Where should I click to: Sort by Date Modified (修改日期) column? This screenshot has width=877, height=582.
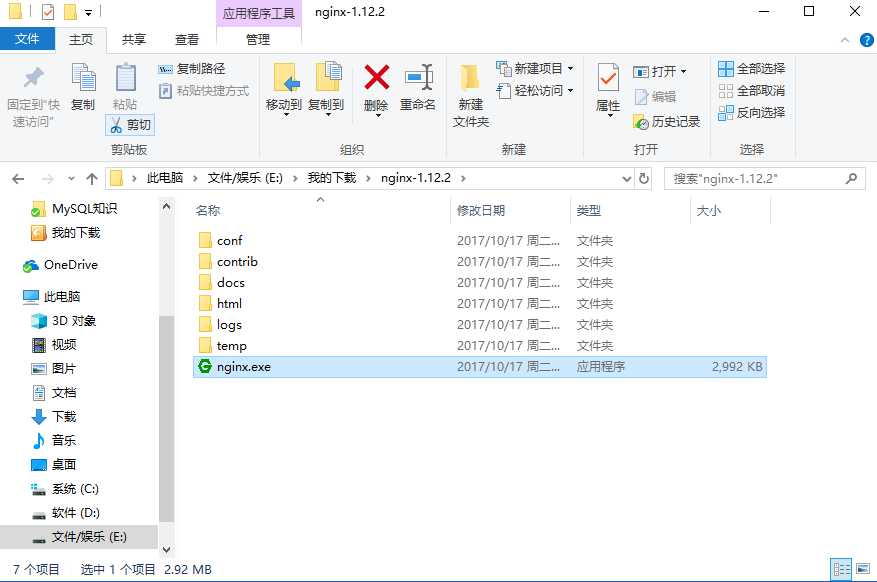click(x=481, y=211)
